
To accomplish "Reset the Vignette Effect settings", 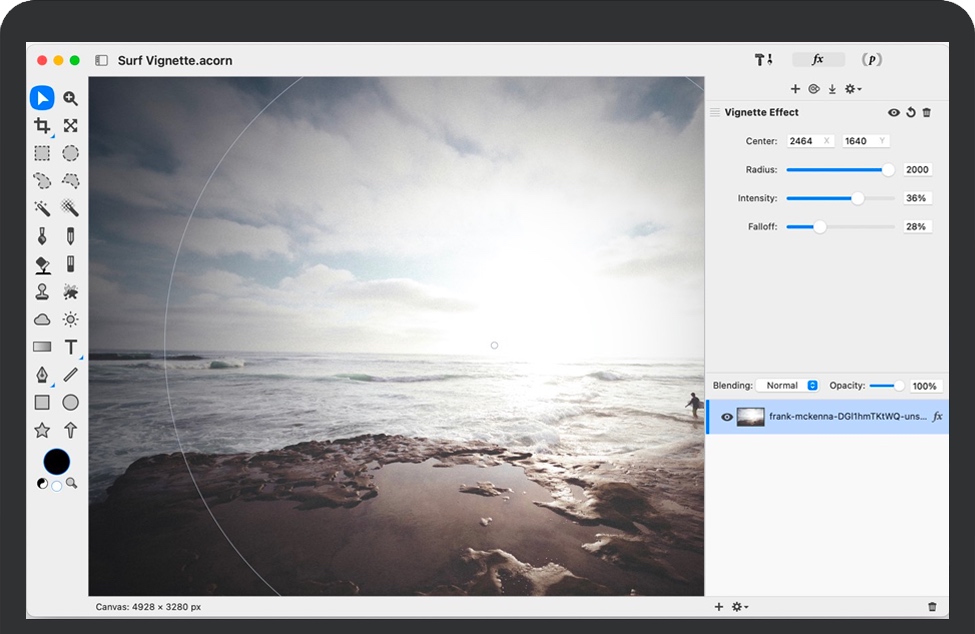I will (911, 113).
